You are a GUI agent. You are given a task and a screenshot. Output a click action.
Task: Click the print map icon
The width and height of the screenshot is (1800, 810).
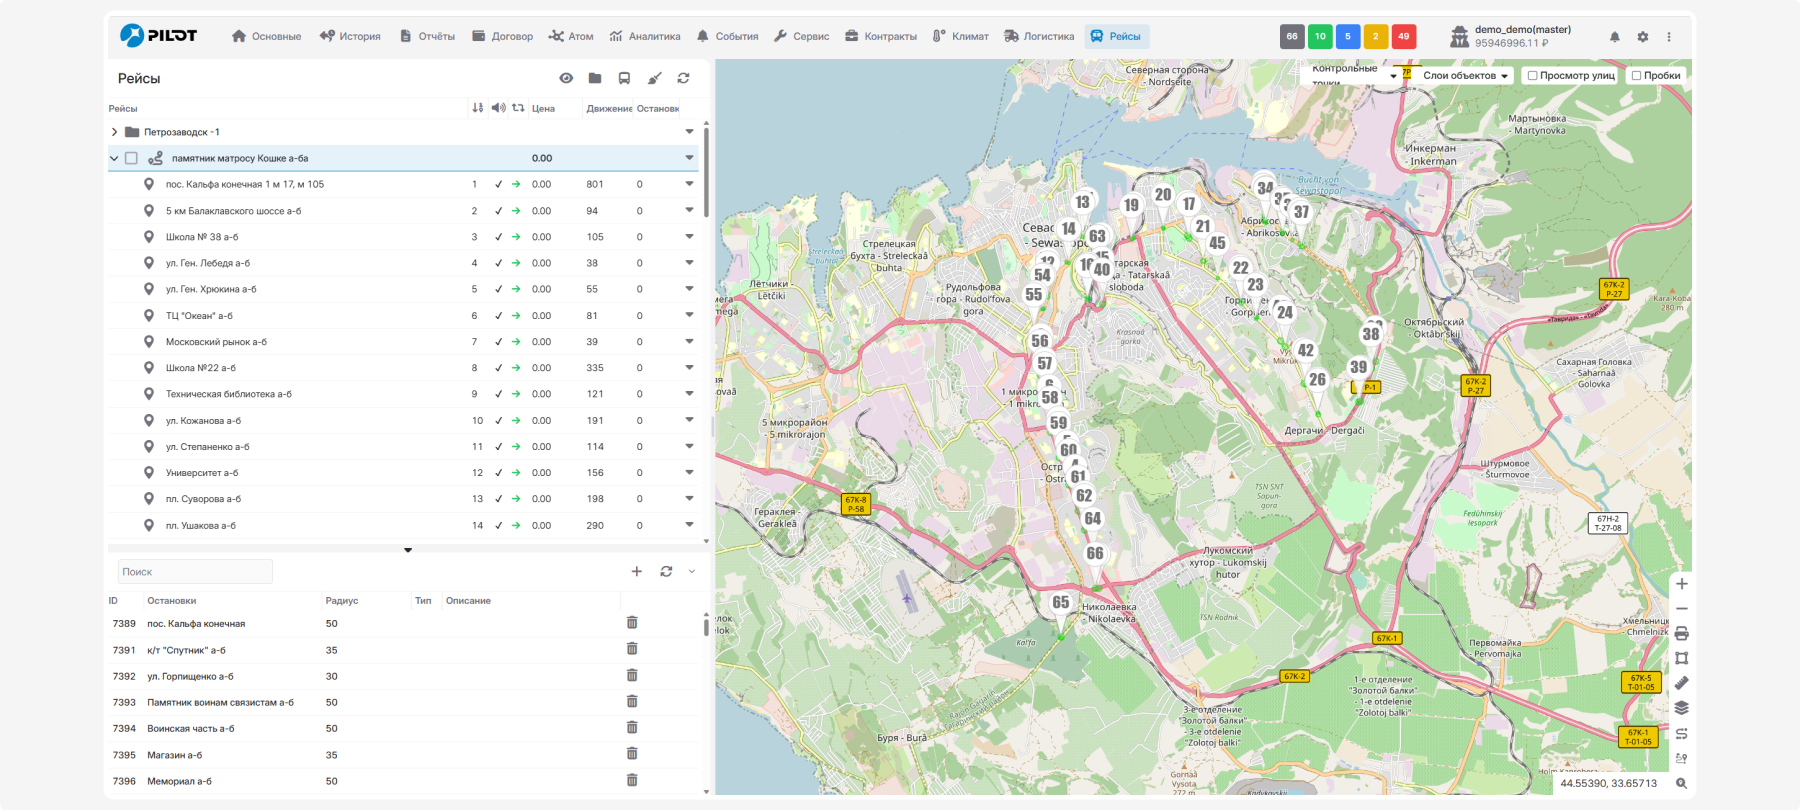(x=1681, y=633)
